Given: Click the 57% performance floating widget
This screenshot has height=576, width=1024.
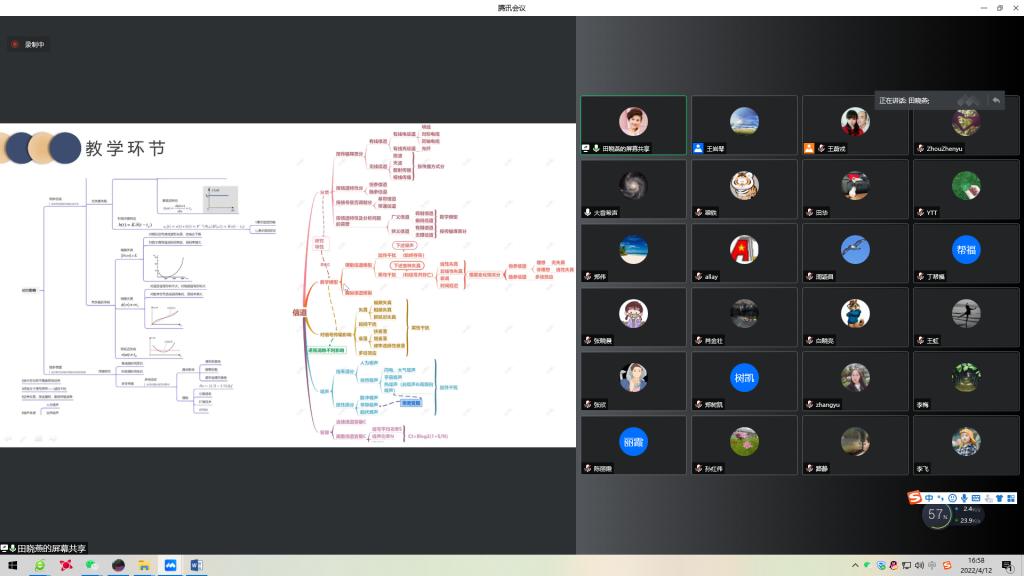Looking at the screenshot, I should (x=937, y=515).
